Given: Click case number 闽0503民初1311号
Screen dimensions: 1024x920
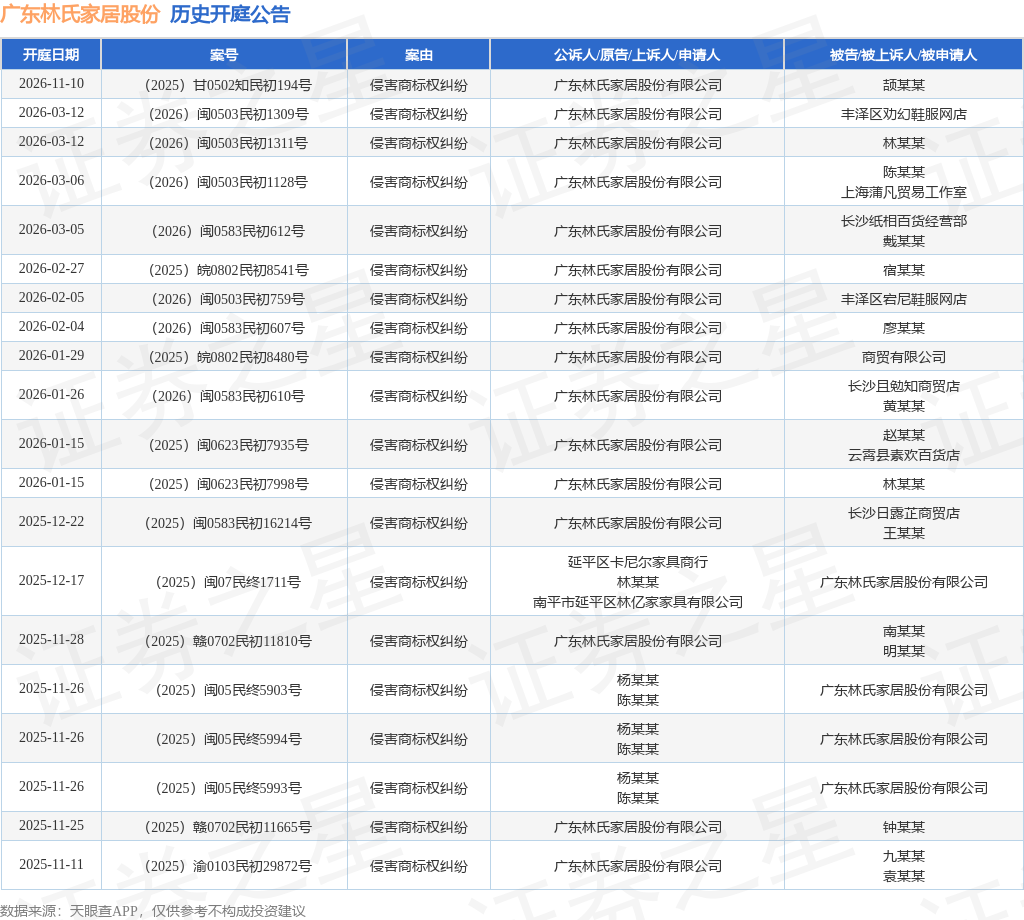Looking at the screenshot, I should pyautogui.click(x=228, y=143).
